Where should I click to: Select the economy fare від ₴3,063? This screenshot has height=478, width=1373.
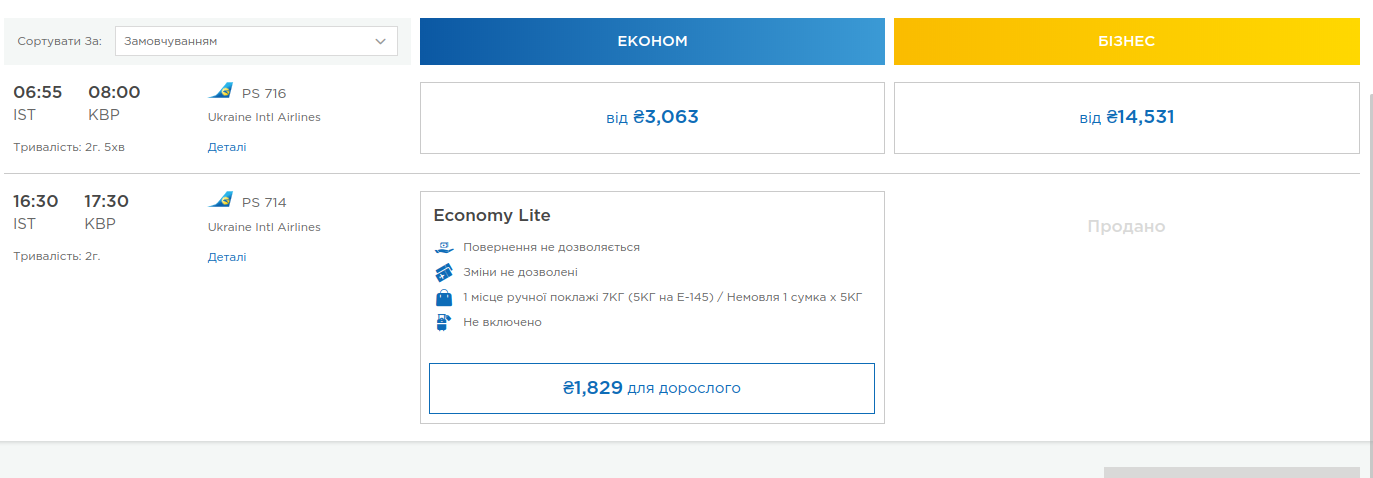pos(652,118)
